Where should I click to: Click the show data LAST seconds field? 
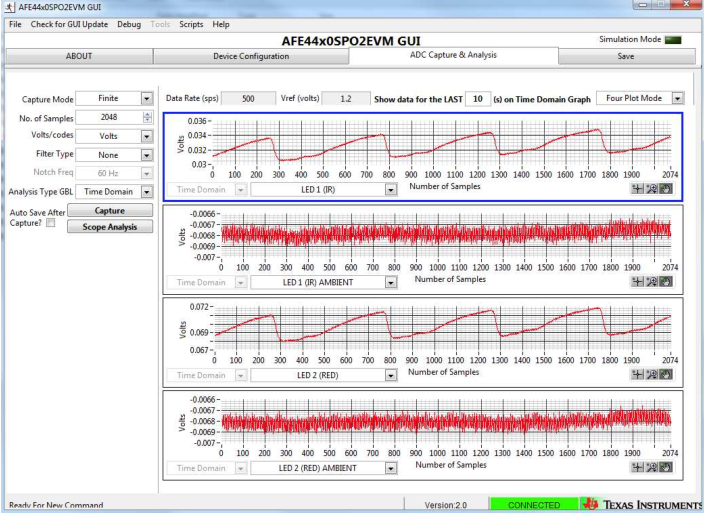click(478, 99)
